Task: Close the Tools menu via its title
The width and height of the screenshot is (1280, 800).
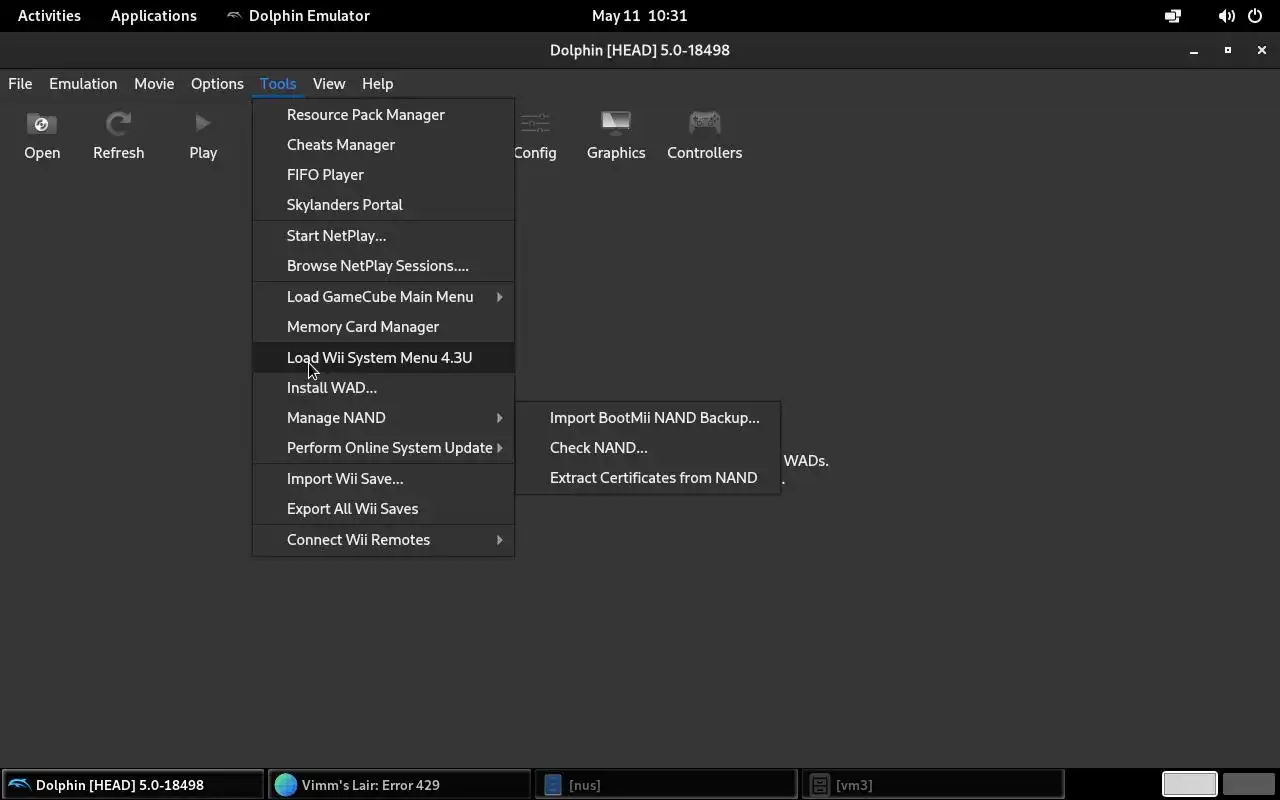Action: [278, 84]
